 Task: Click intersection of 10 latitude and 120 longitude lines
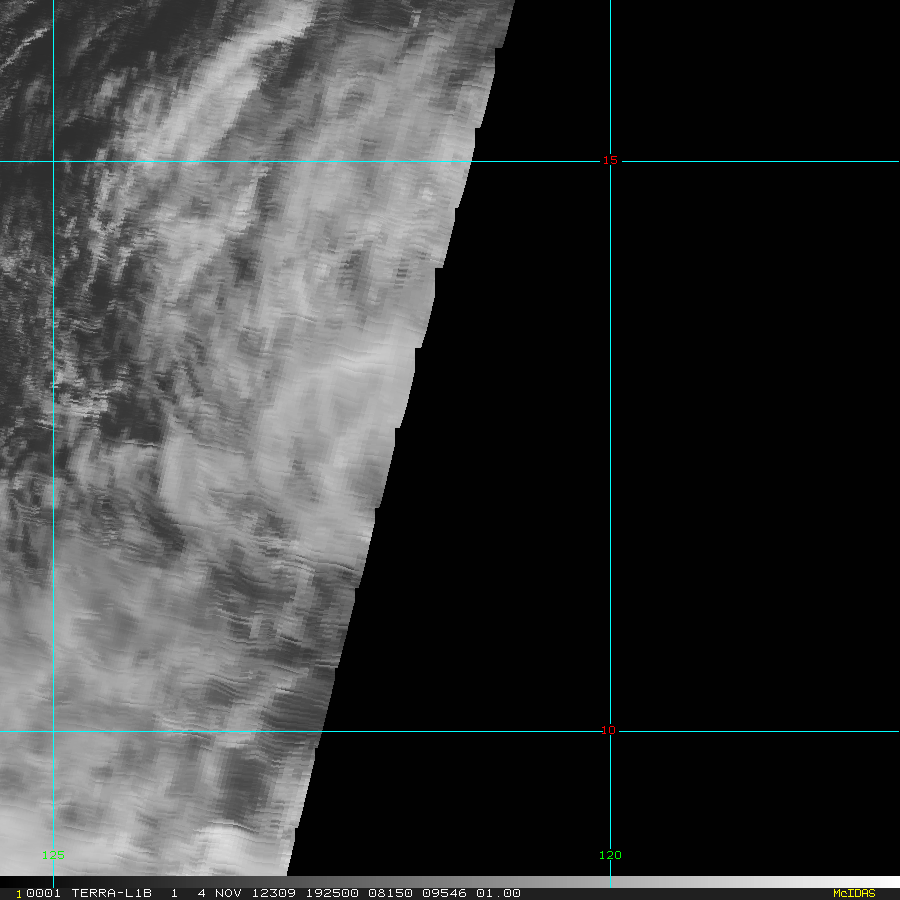tap(610, 731)
